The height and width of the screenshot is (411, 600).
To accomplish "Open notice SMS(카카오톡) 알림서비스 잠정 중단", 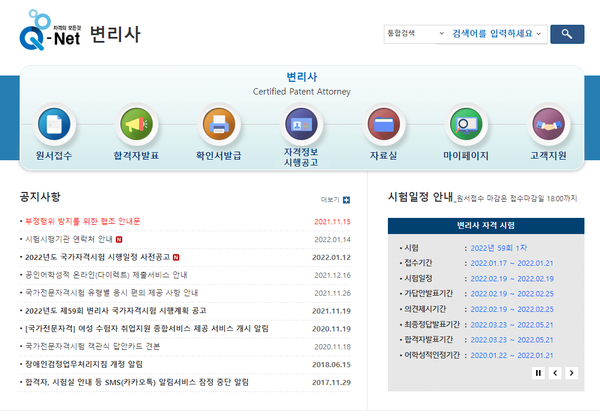I will [x=137, y=382].
